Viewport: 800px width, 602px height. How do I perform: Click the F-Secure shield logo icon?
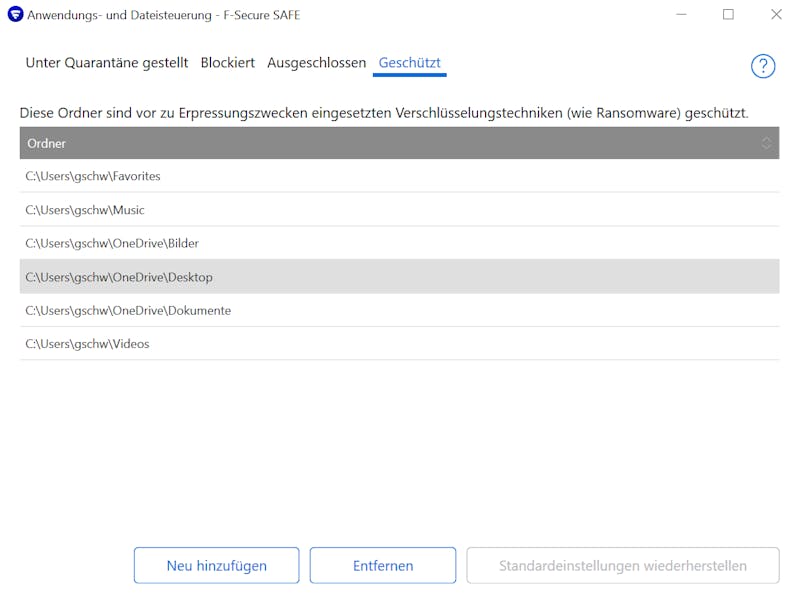15,14
